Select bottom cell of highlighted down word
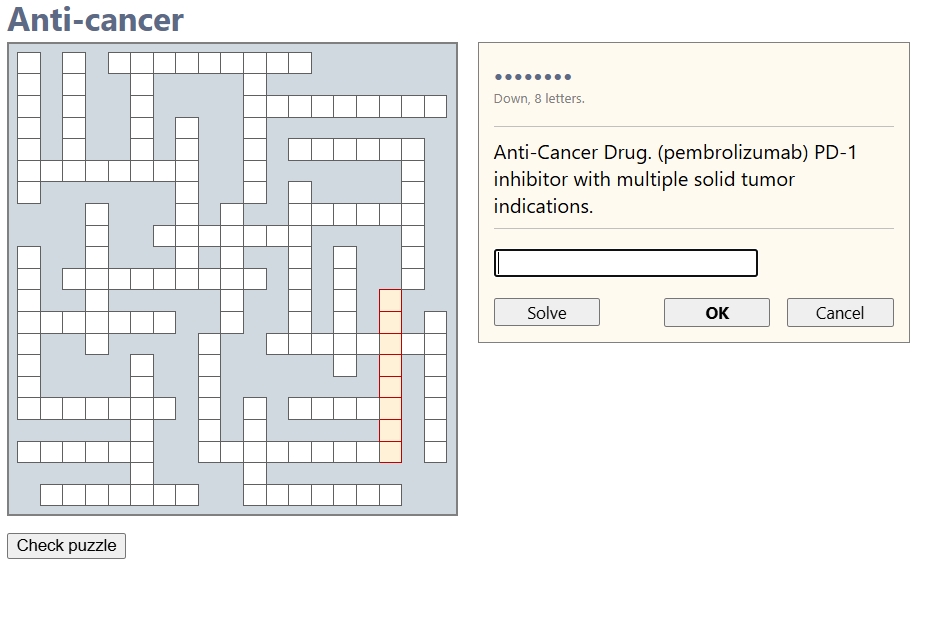 tap(390, 452)
